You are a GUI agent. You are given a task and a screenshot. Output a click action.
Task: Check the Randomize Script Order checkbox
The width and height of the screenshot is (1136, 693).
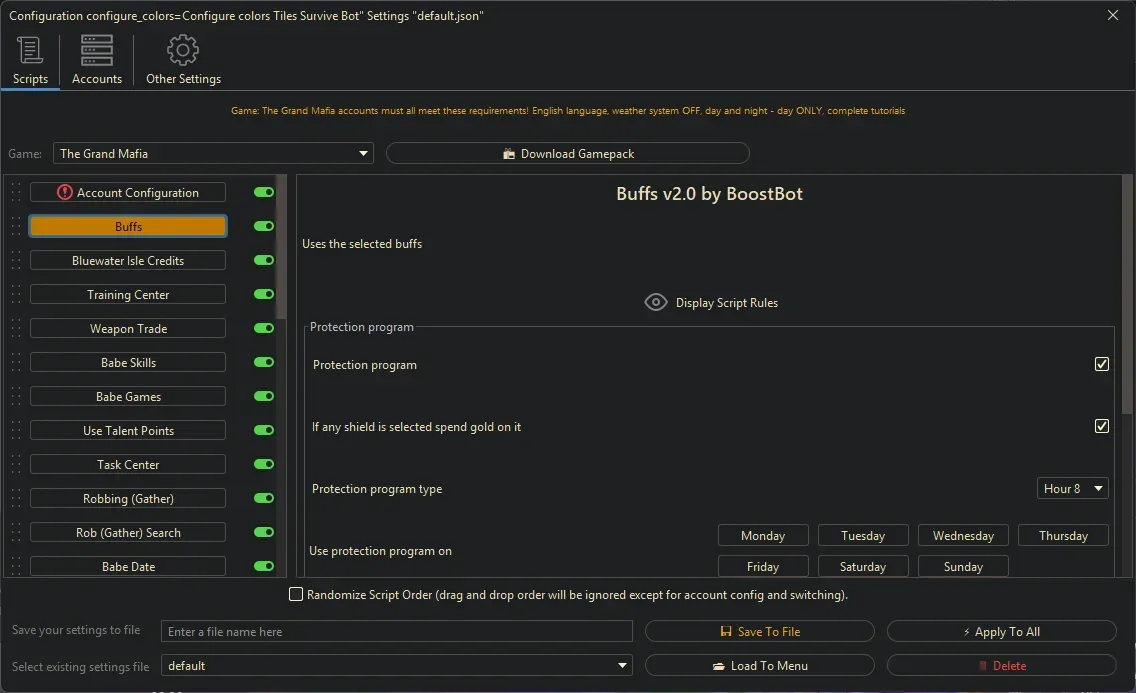(x=296, y=595)
